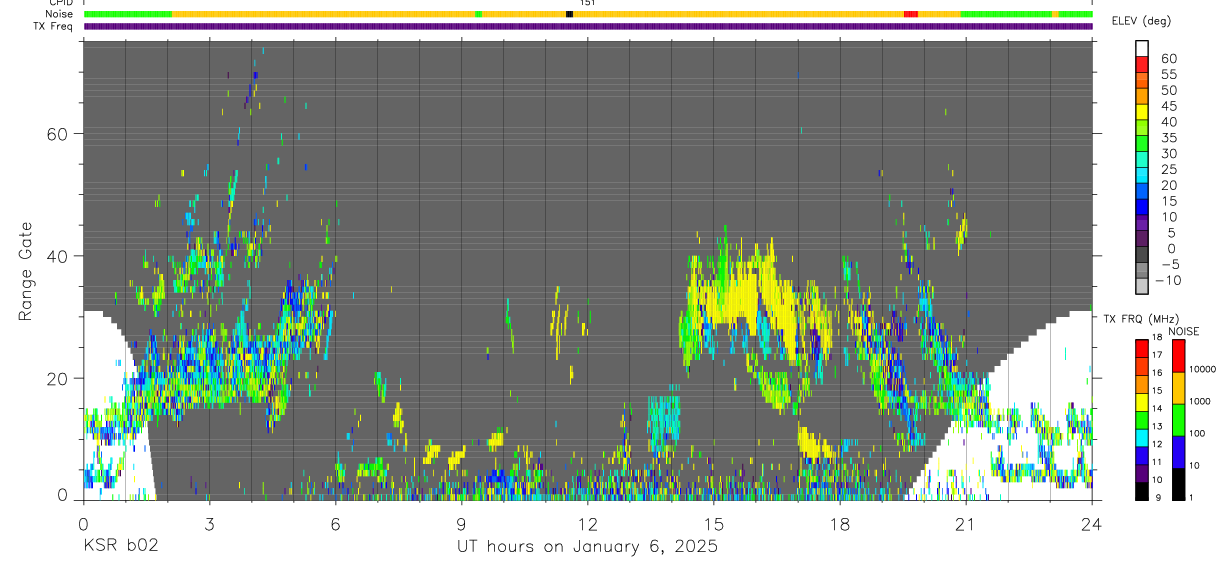Click the 'KSR b02' radar label

(x=120, y=547)
